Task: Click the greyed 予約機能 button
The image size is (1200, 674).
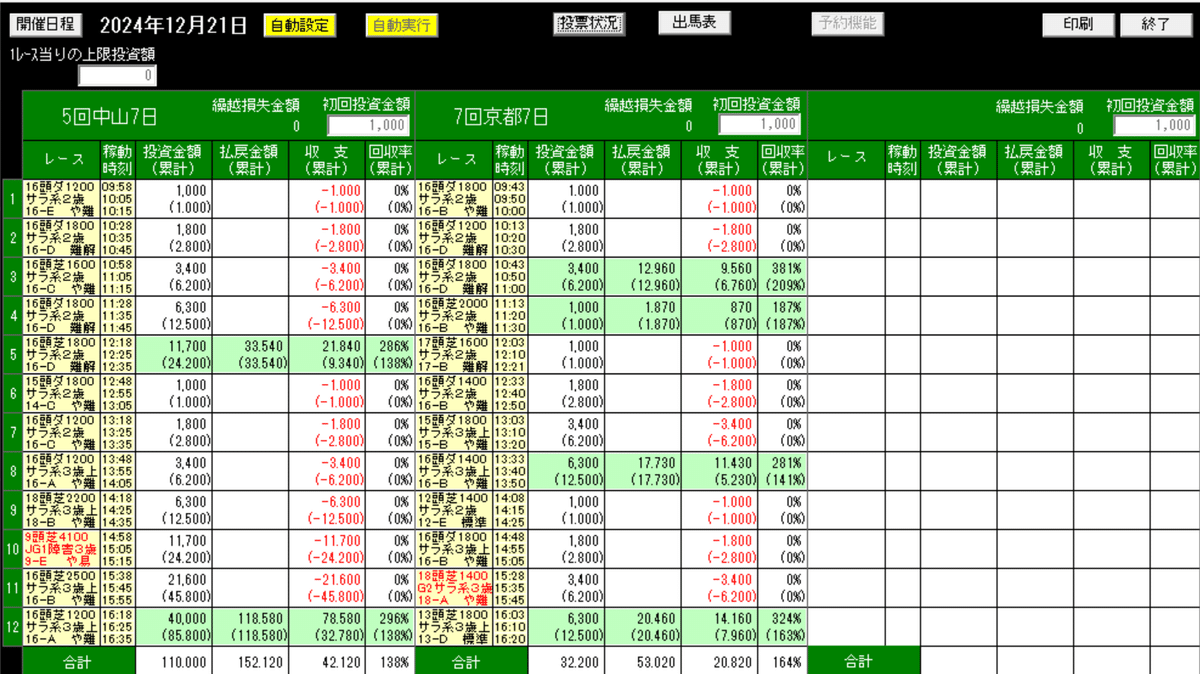Action: pyautogui.click(x=846, y=23)
